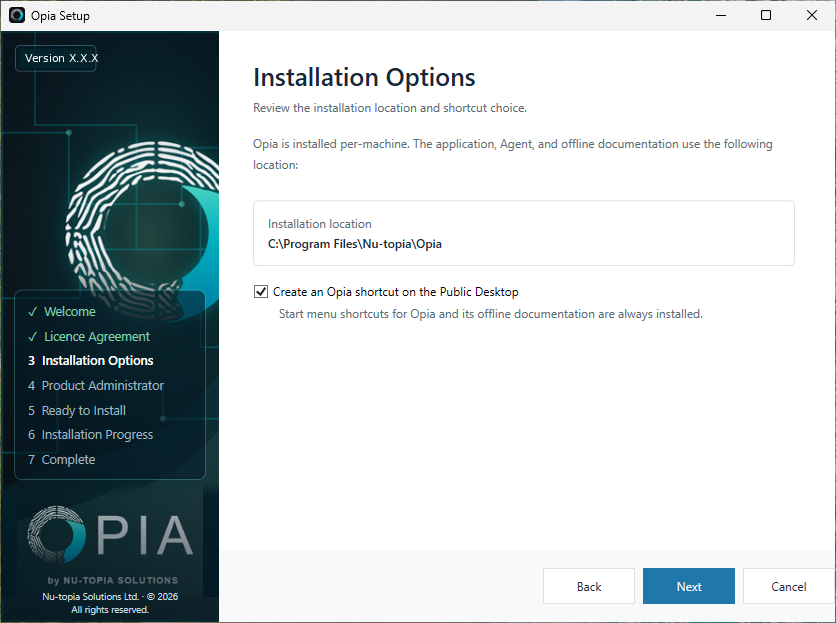The width and height of the screenshot is (836, 623).
Task: Select the Complete step in sidebar
Action: [62, 459]
